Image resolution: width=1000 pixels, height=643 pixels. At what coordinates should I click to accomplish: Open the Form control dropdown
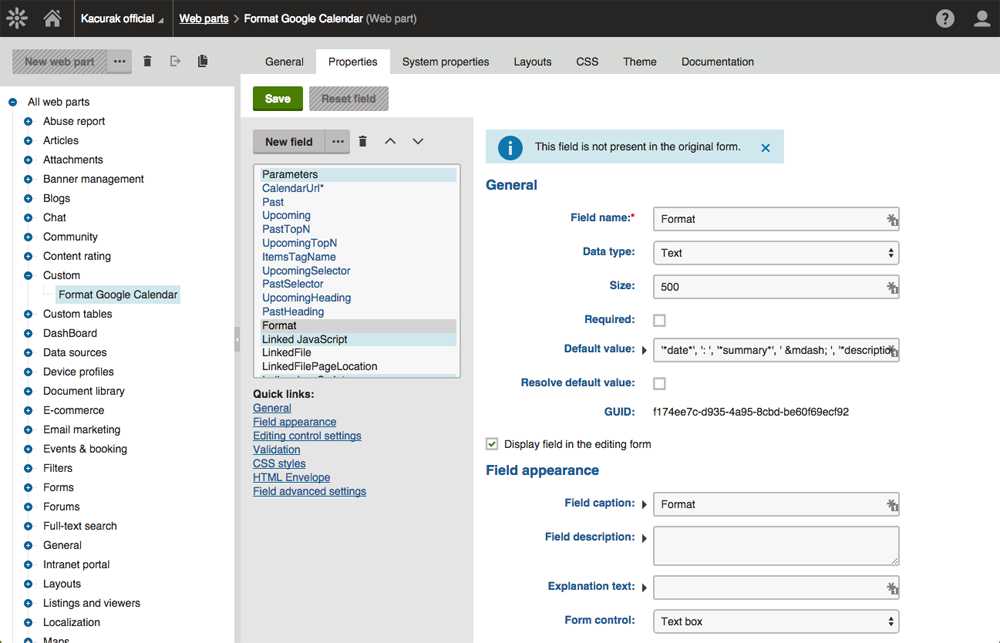click(x=775, y=621)
